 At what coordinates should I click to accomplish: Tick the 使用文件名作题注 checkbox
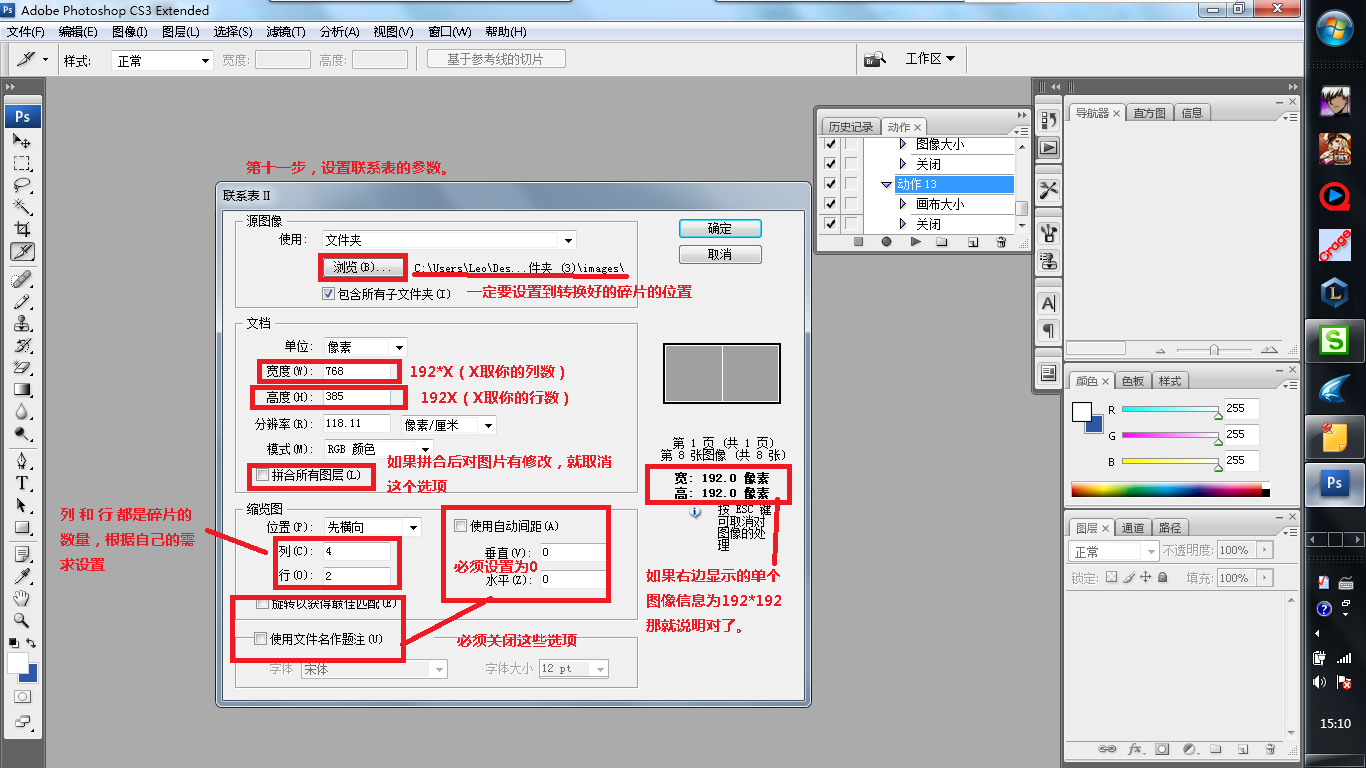point(261,639)
